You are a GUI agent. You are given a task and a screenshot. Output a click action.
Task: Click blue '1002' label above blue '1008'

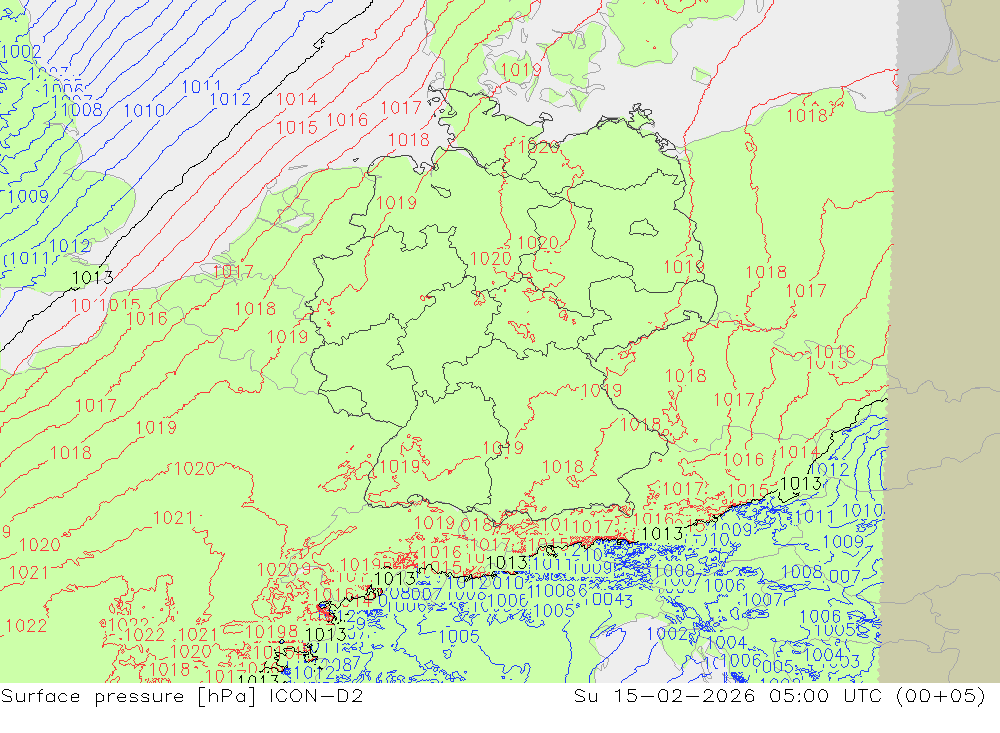tap(21, 51)
